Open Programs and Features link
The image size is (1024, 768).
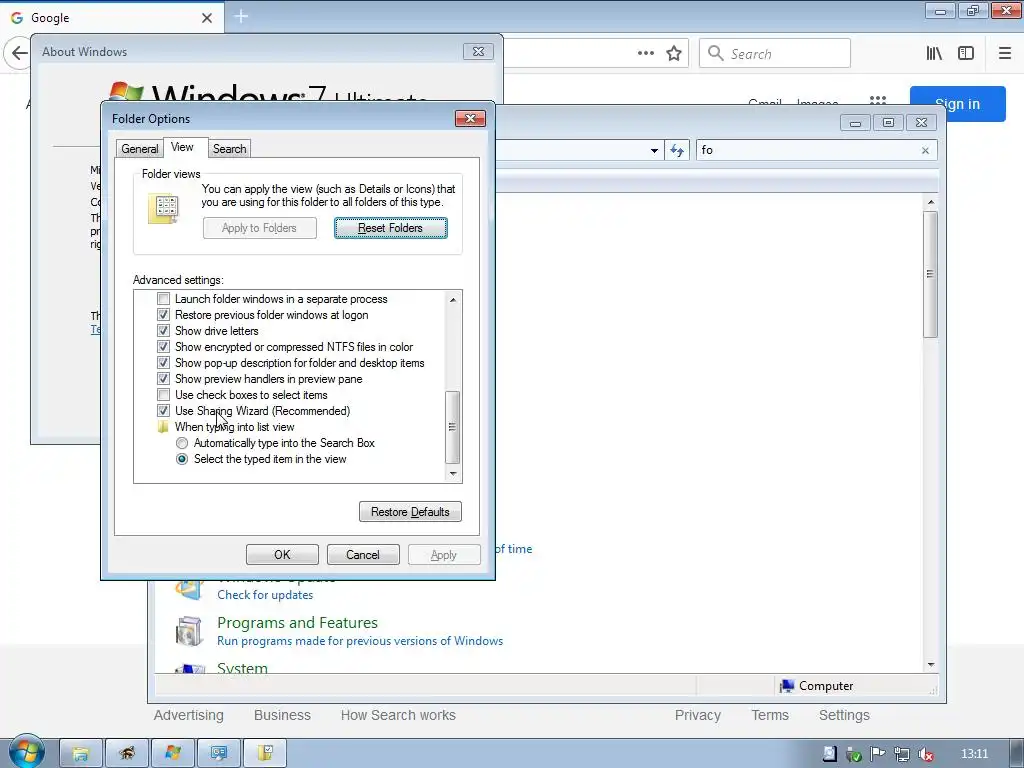pos(297,622)
